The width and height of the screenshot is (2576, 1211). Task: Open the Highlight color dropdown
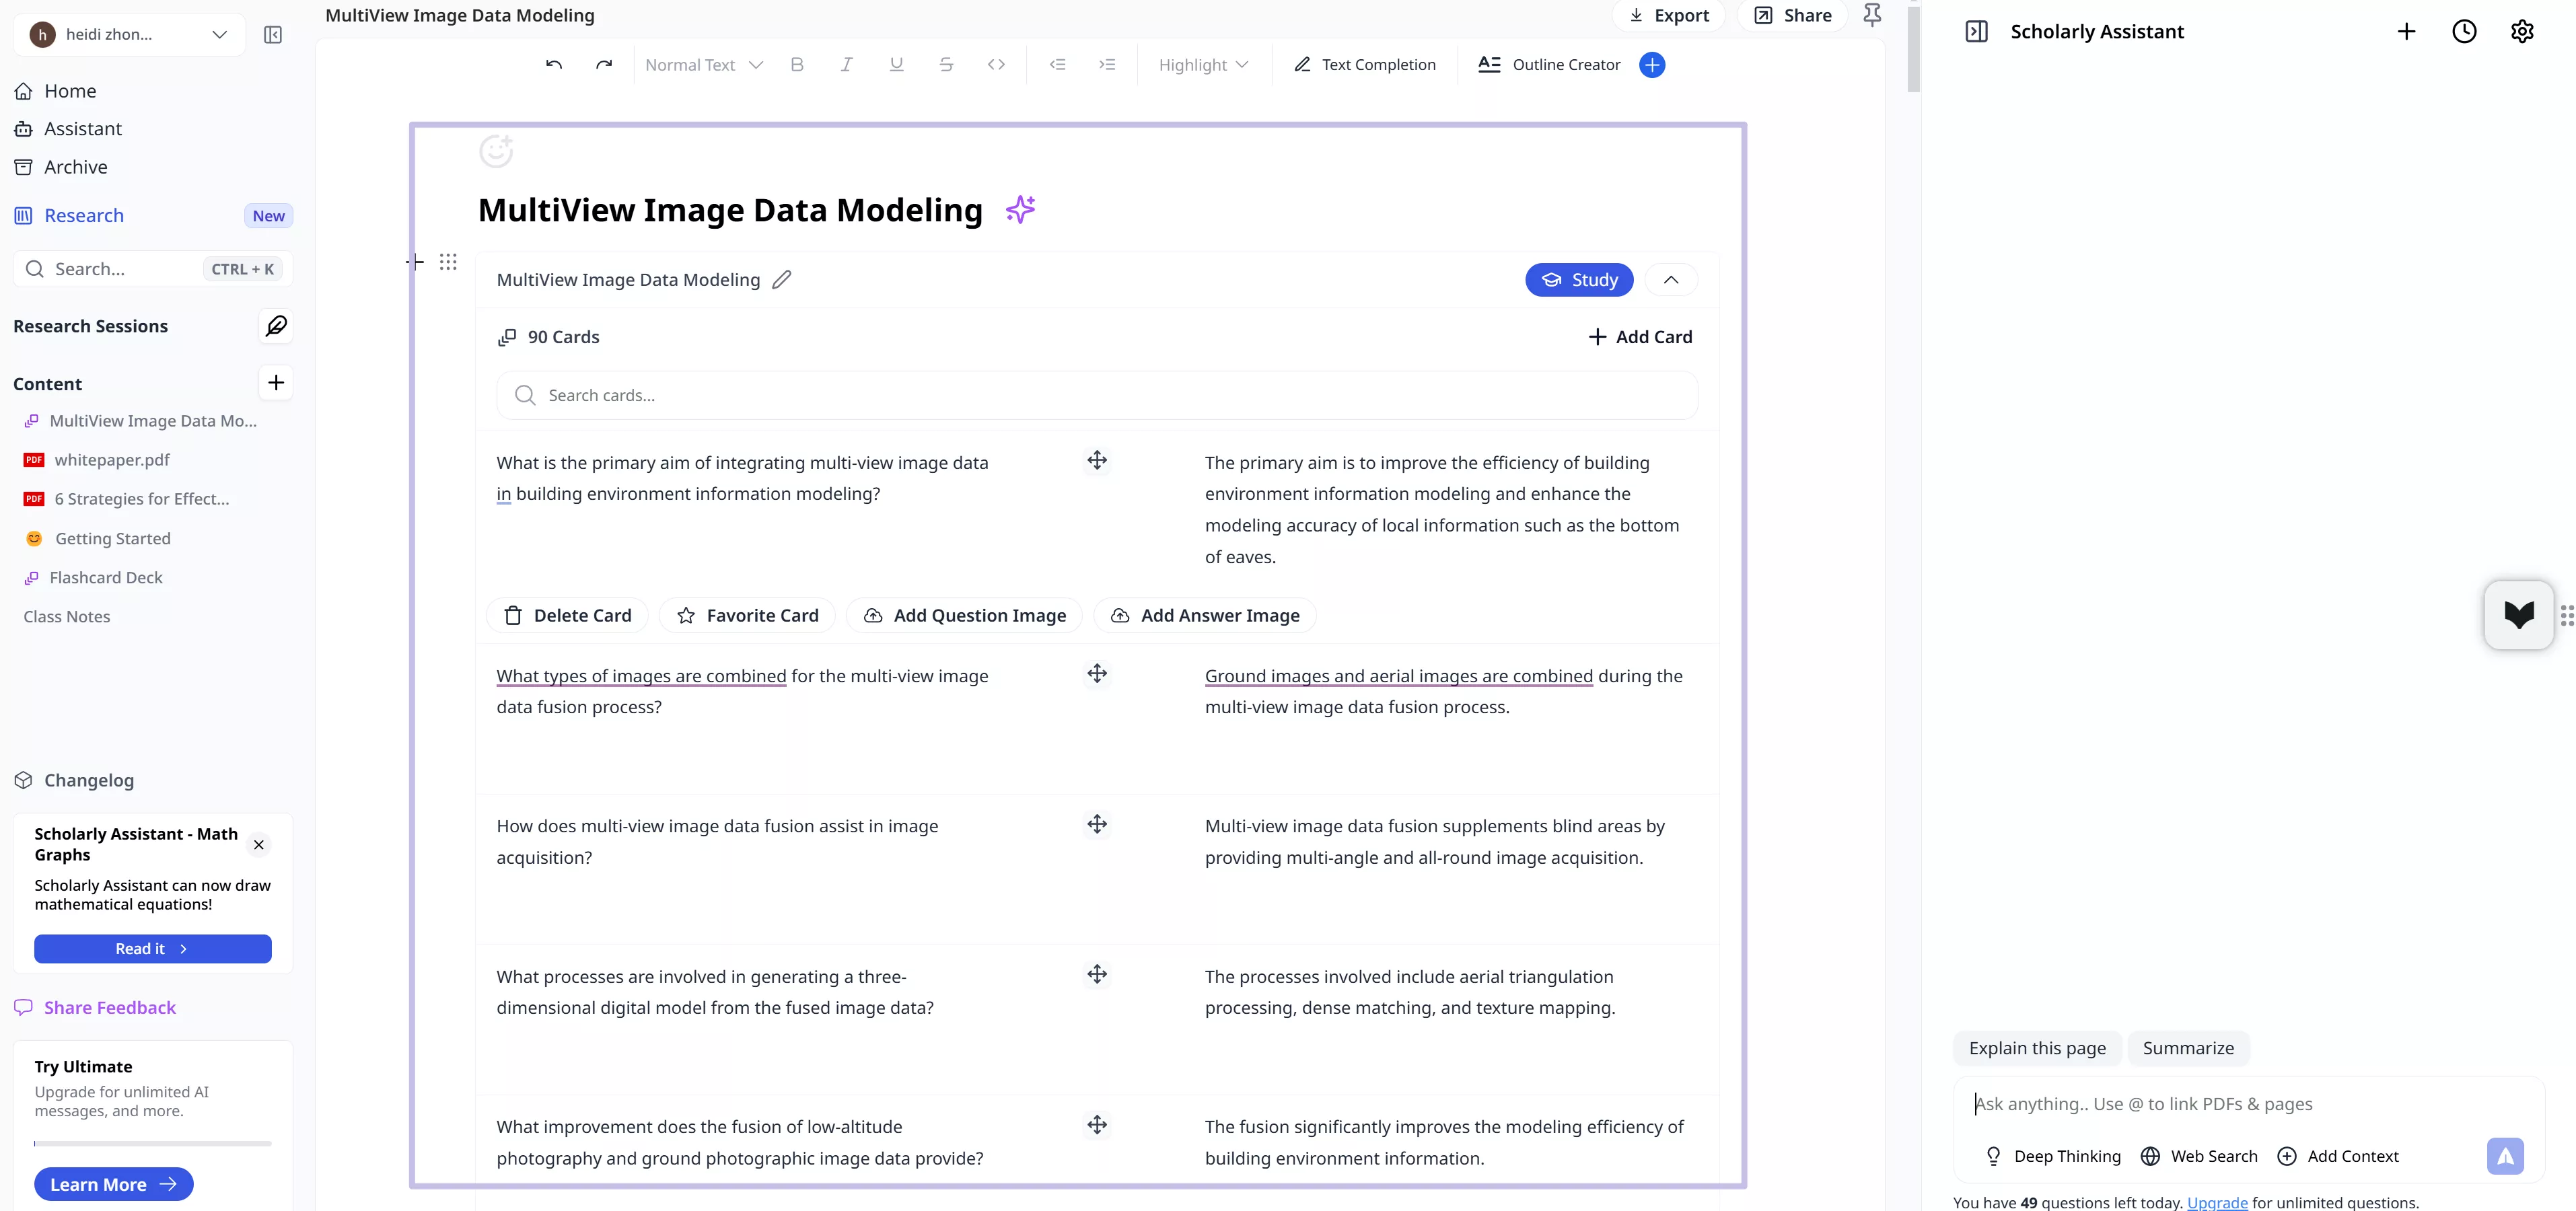tap(1203, 65)
